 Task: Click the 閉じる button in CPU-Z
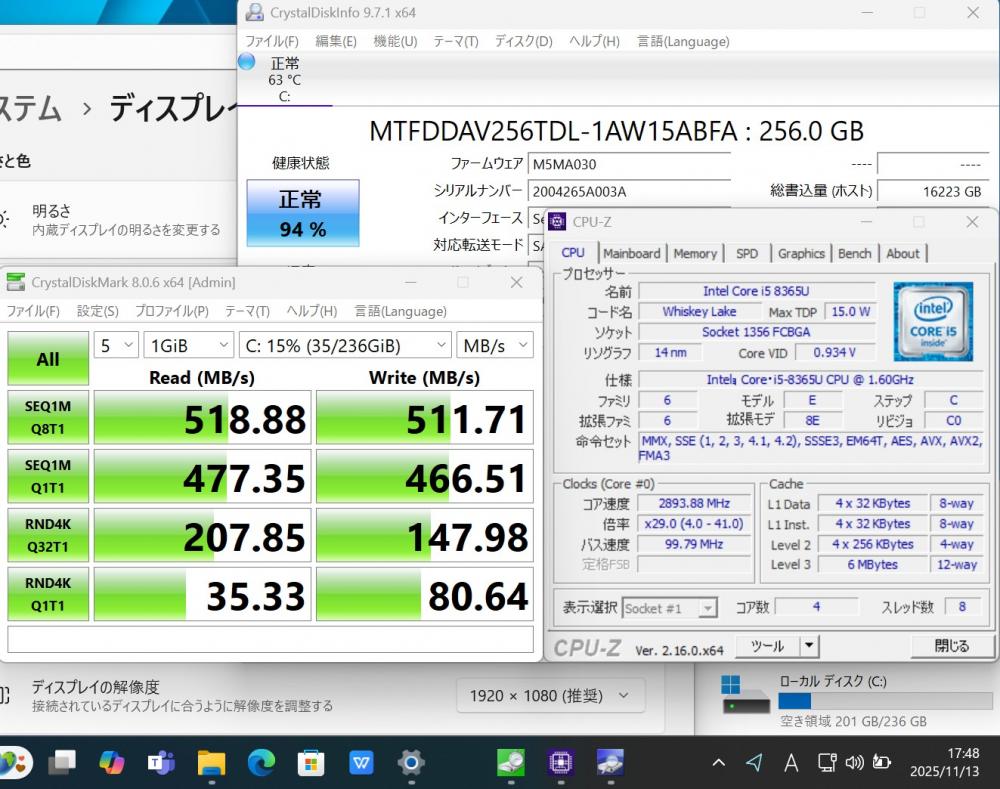pyautogui.click(x=951, y=646)
